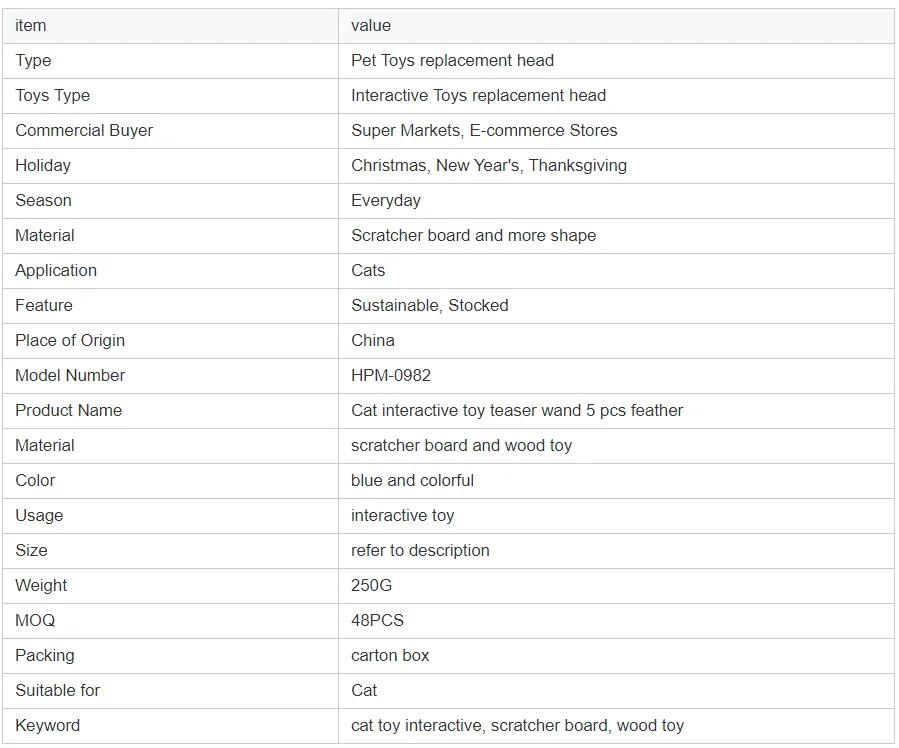Select the '250G' weight value

pyautogui.click(x=371, y=585)
